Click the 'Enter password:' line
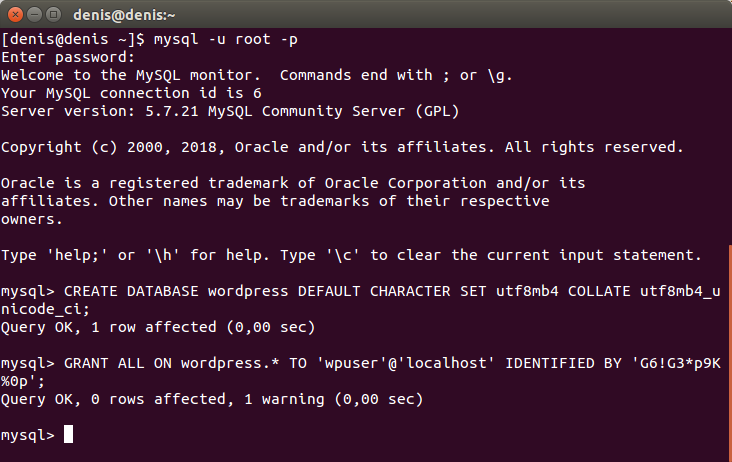The height and width of the screenshot is (462, 732). pyautogui.click(x=68, y=57)
